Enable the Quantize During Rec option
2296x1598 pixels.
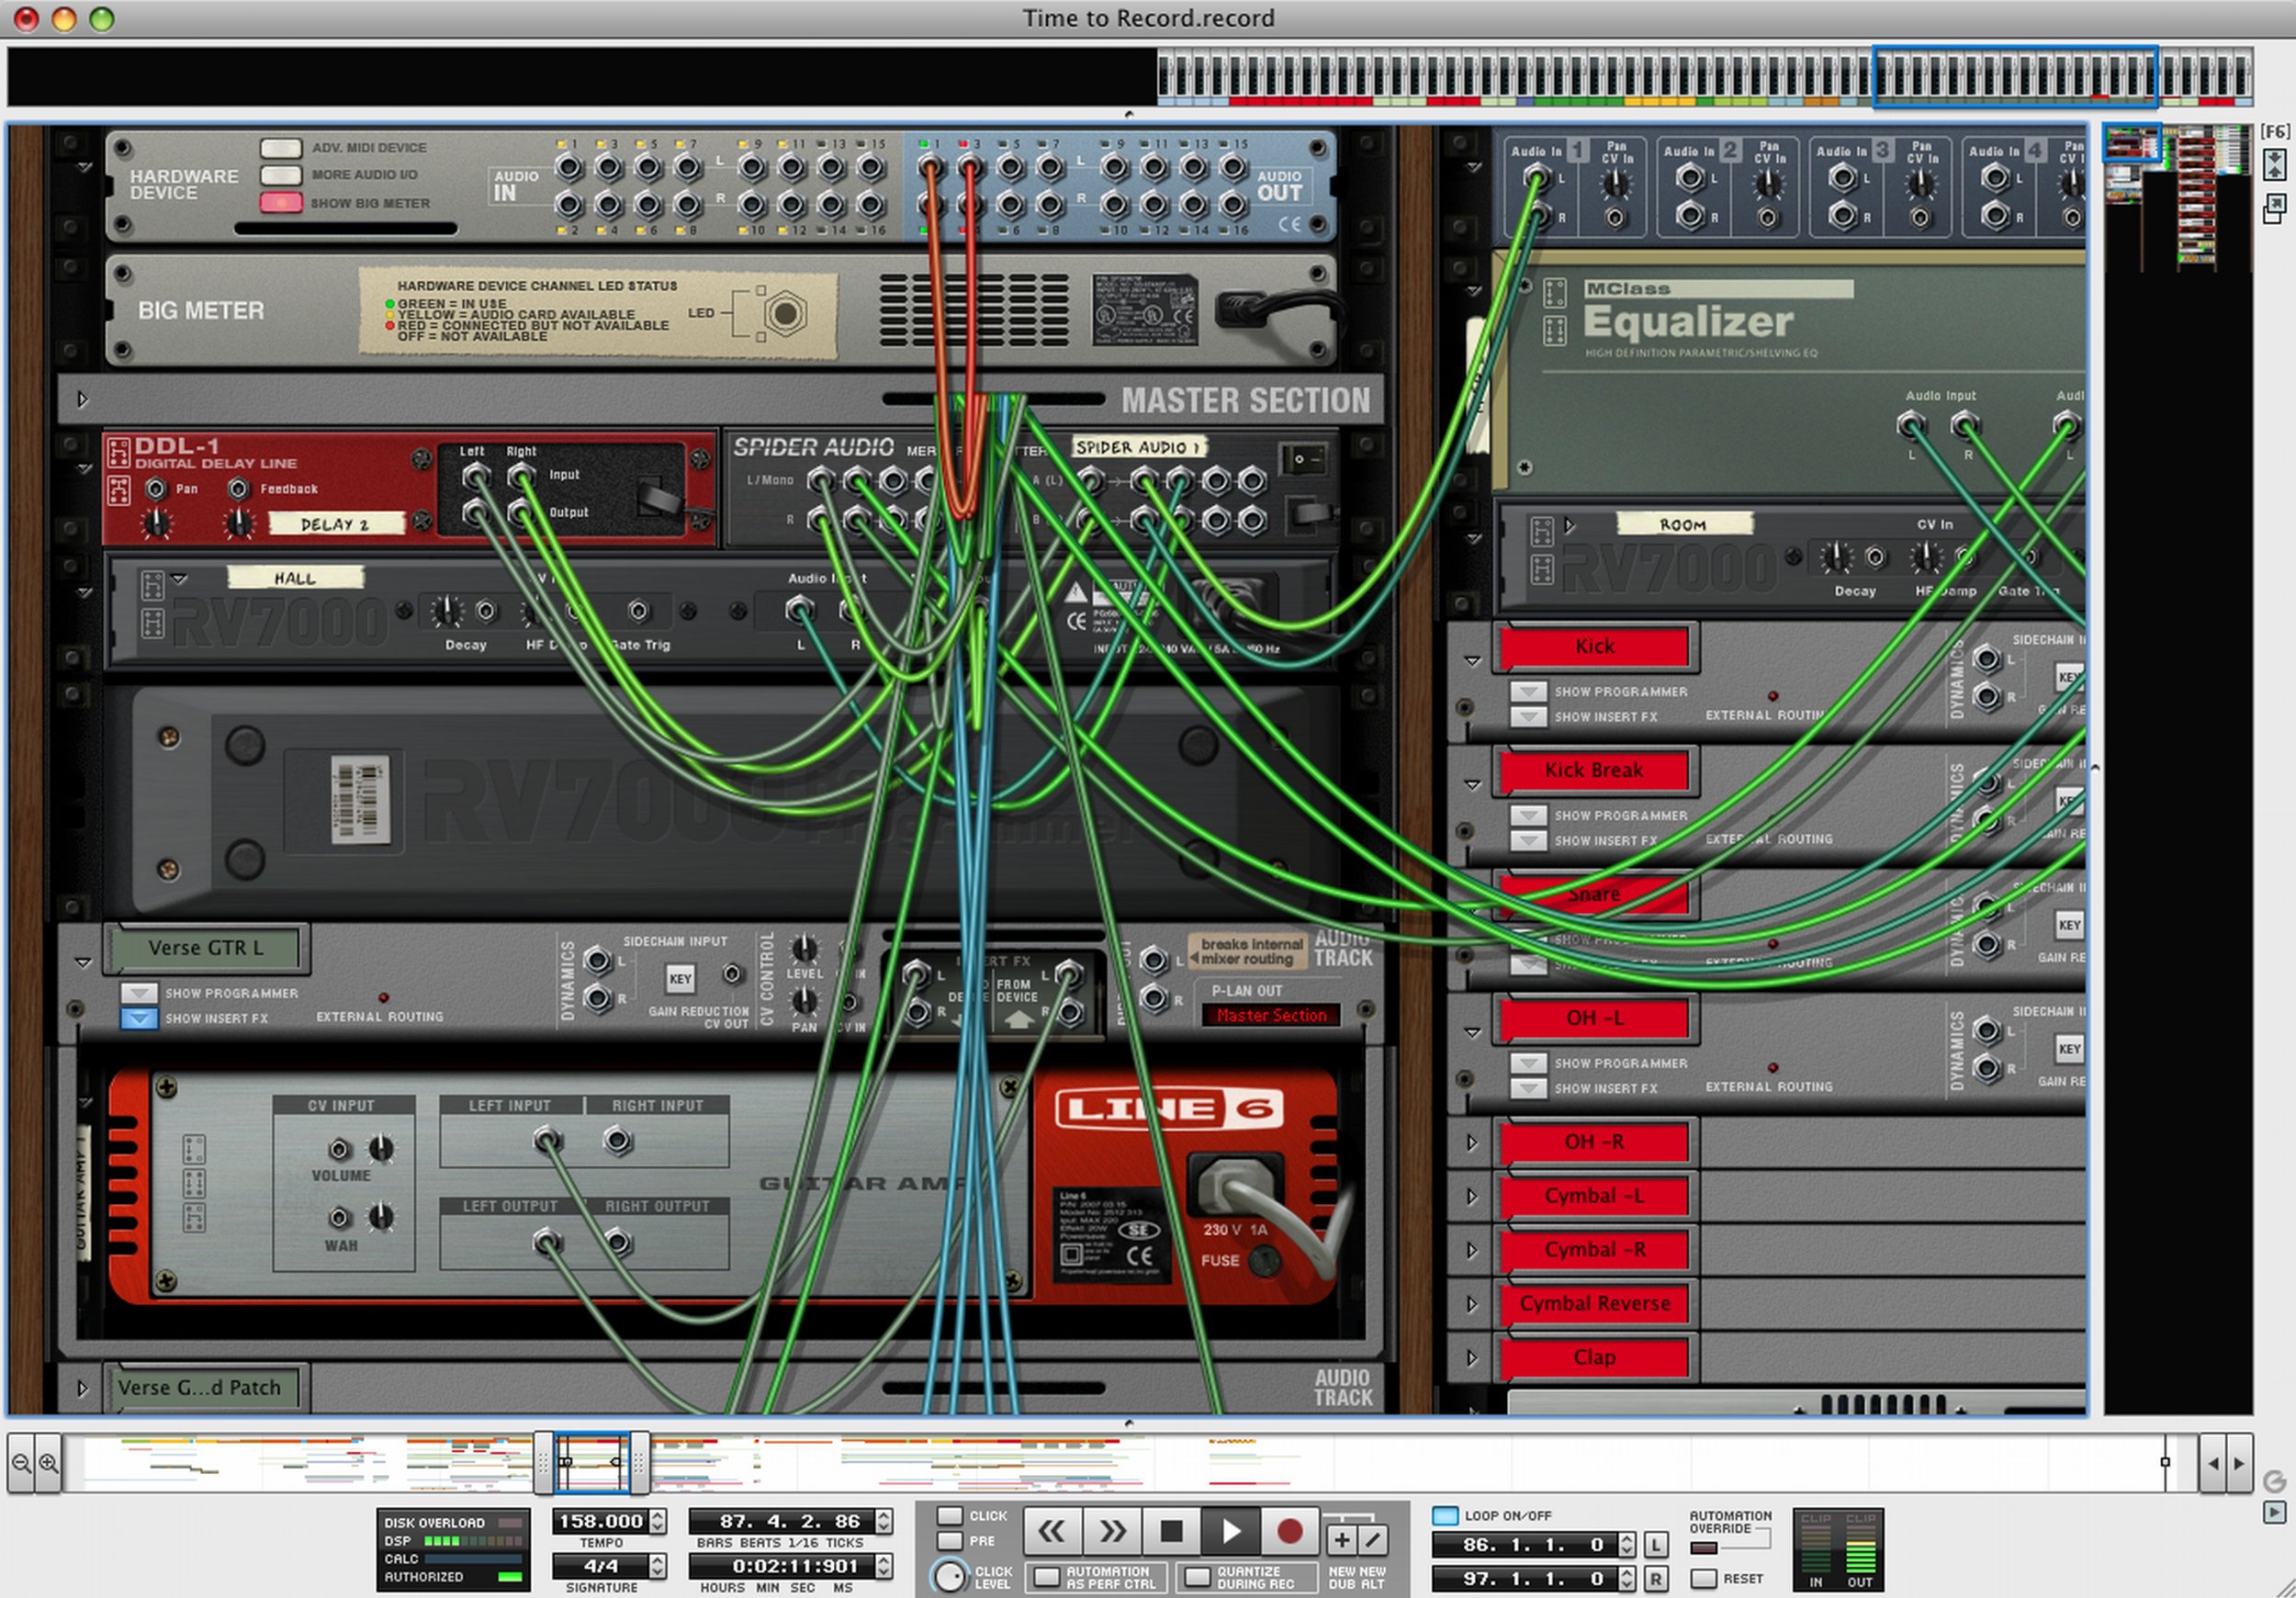[x=1196, y=1577]
